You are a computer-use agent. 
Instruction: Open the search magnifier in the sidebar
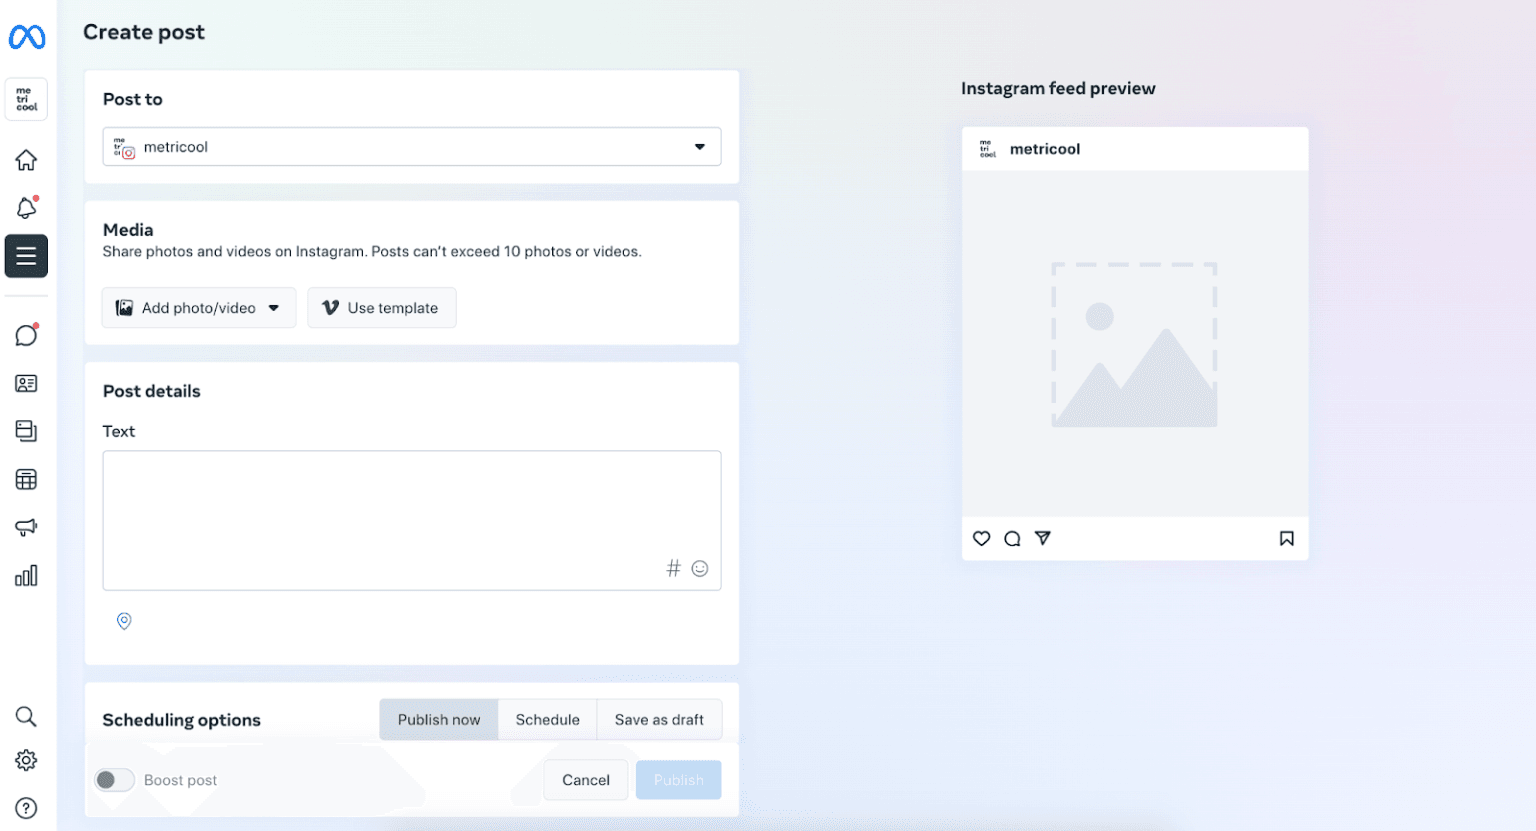click(x=26, y=716)
